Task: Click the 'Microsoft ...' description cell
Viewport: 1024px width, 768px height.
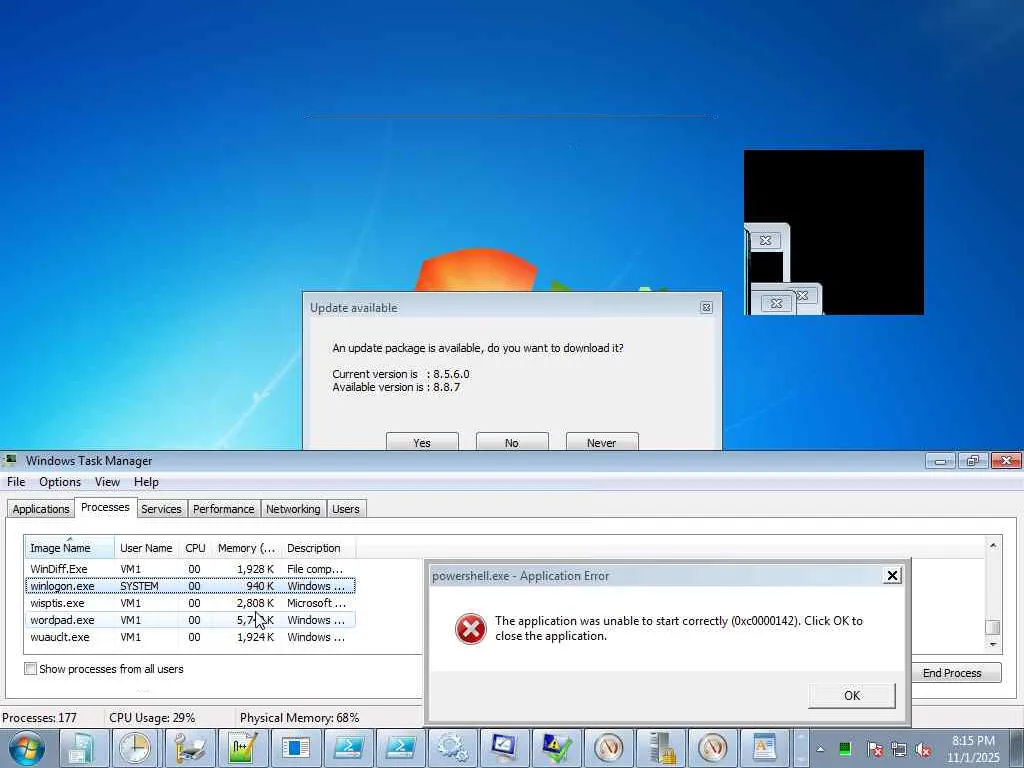Action: tap(316, 603)
